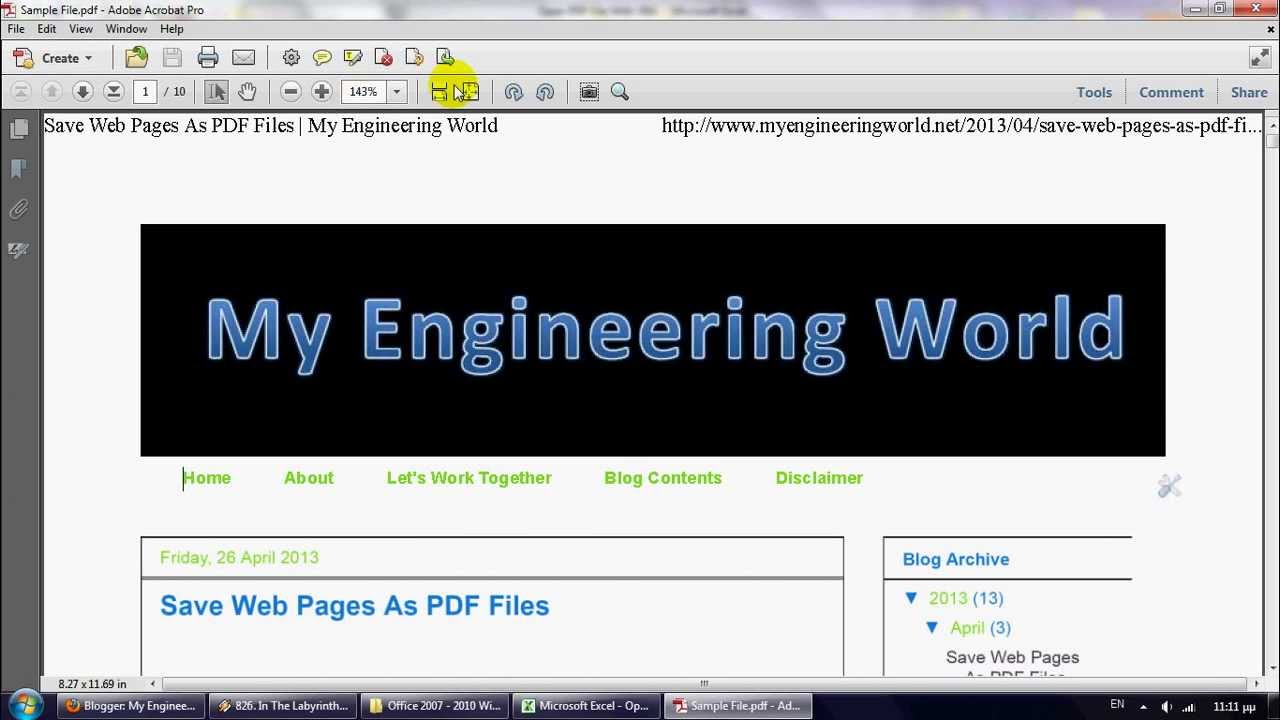Click the 143% zoom value field
1280x720 pixels.
pyautogui.click(x=364, y=92)
